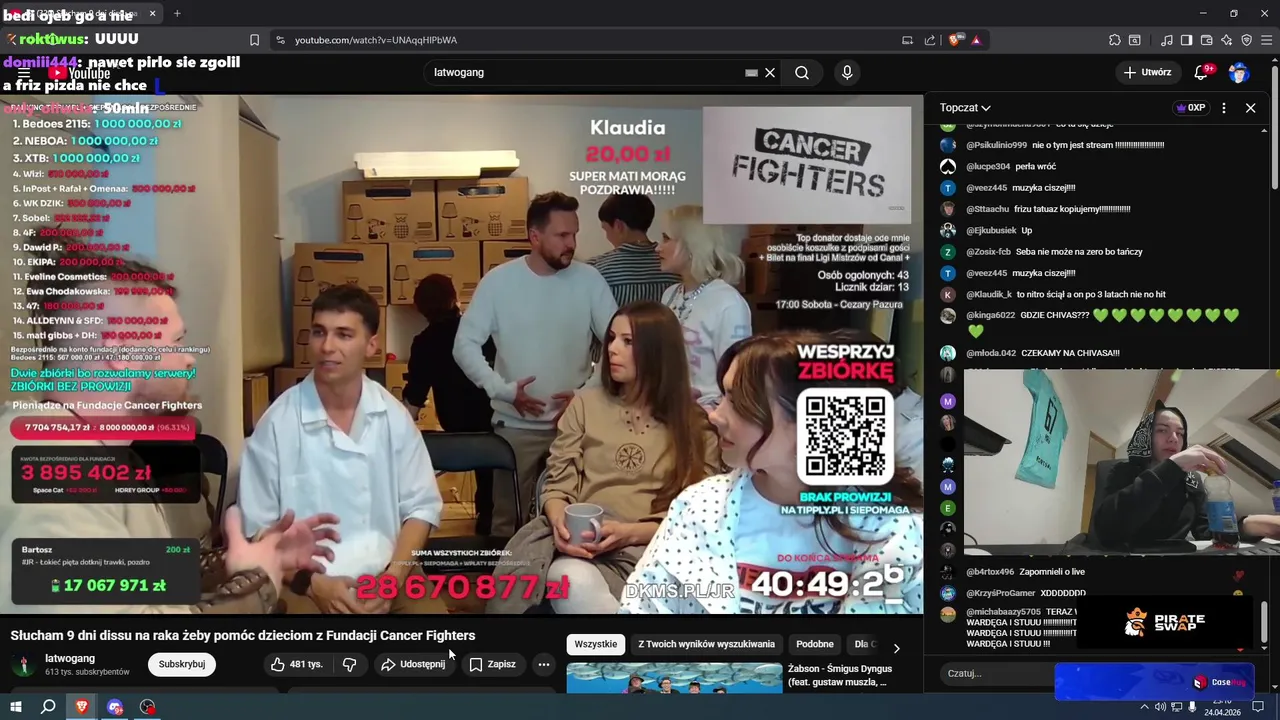Open the screen cast icon in address bar
Image resolution: width=1280 pixels, height=720 pixels.
(x=907, y=40)
